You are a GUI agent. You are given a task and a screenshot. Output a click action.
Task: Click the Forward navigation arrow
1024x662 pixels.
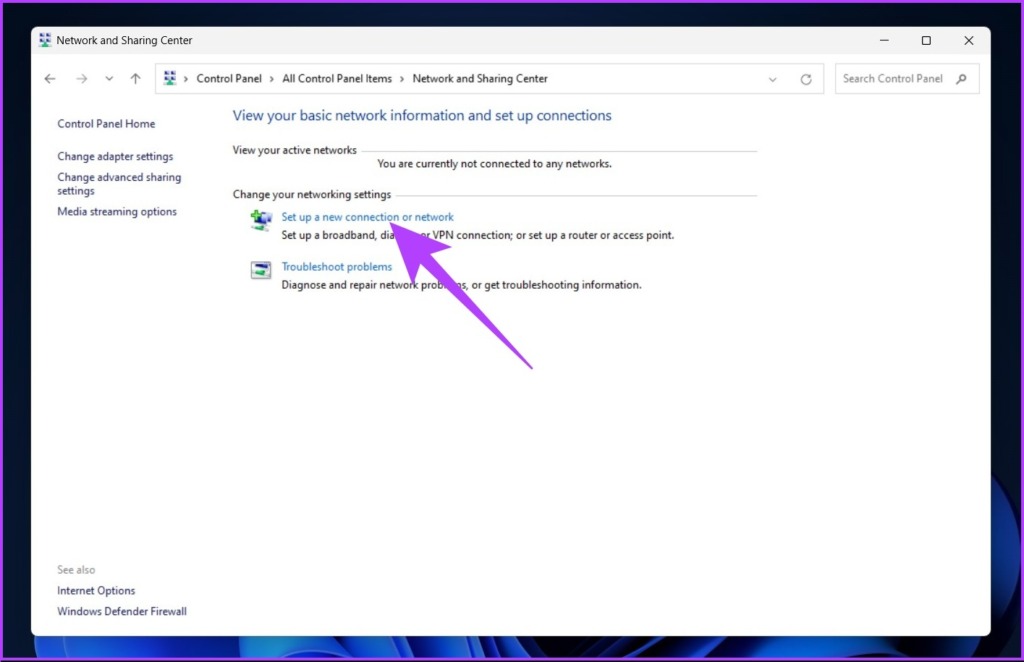pyautogui.click(x=82, y=79)
